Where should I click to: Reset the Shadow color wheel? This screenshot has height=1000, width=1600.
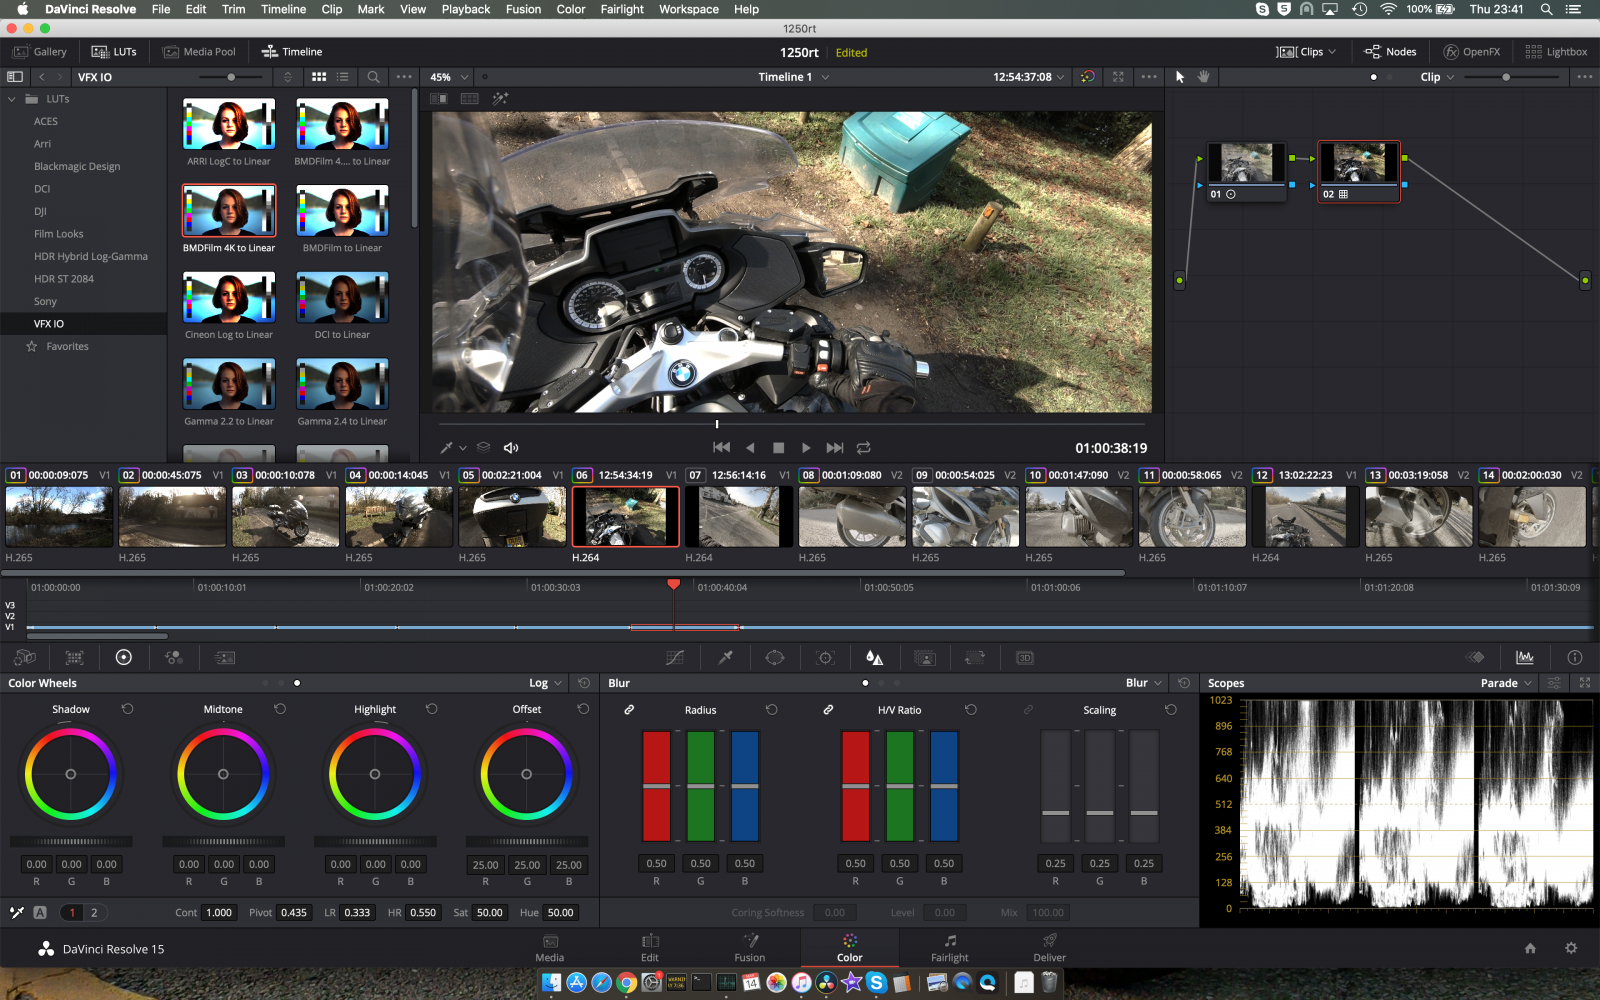pyautogui.click(x=128, y=709)
